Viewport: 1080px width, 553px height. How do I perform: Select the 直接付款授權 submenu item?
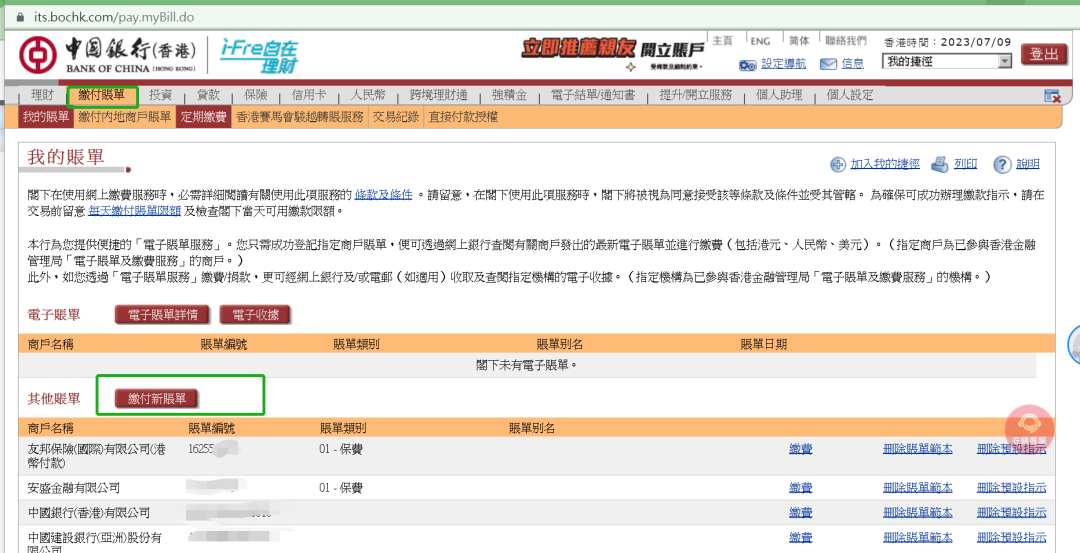click(x=463, y=117)
